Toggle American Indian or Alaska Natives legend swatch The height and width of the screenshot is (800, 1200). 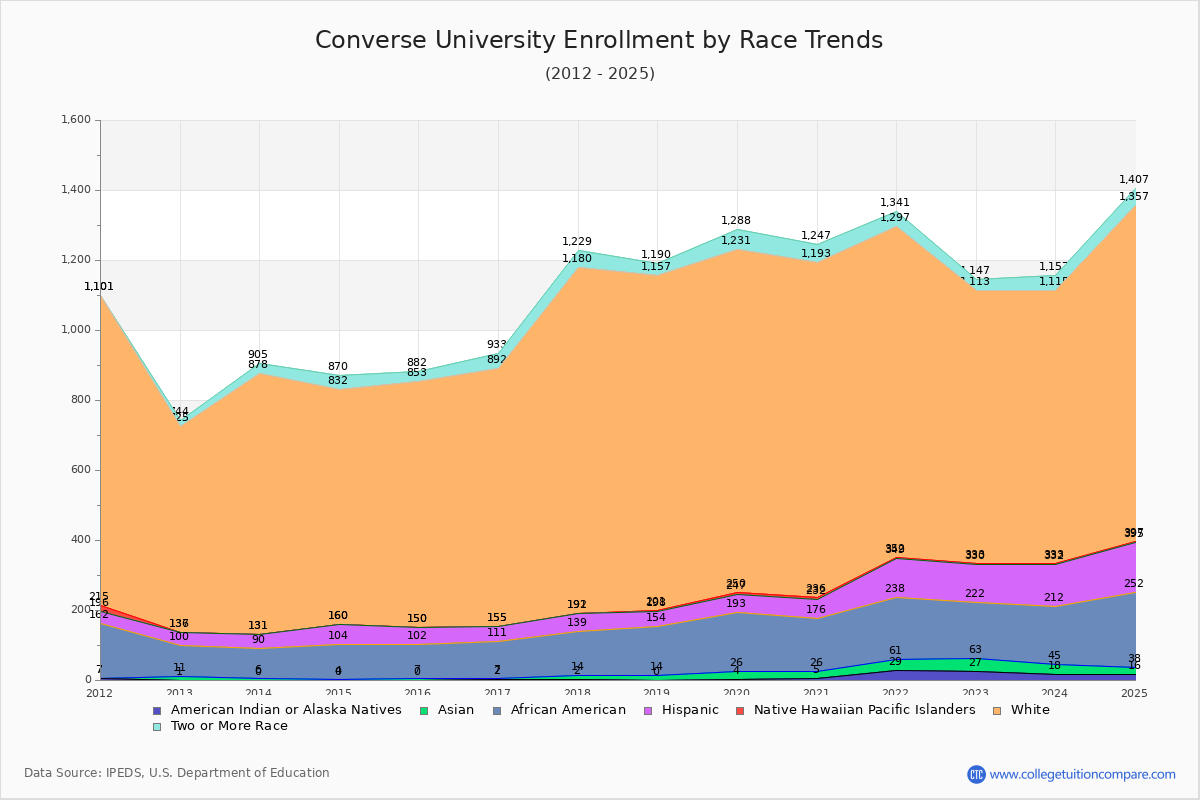tap(156, 710)
